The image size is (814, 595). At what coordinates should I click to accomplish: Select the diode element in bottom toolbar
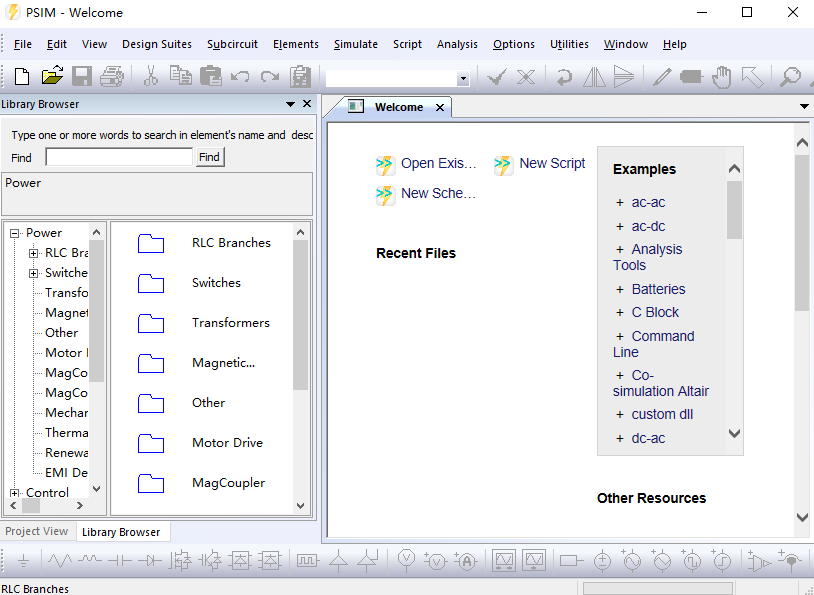coord(149,561)
